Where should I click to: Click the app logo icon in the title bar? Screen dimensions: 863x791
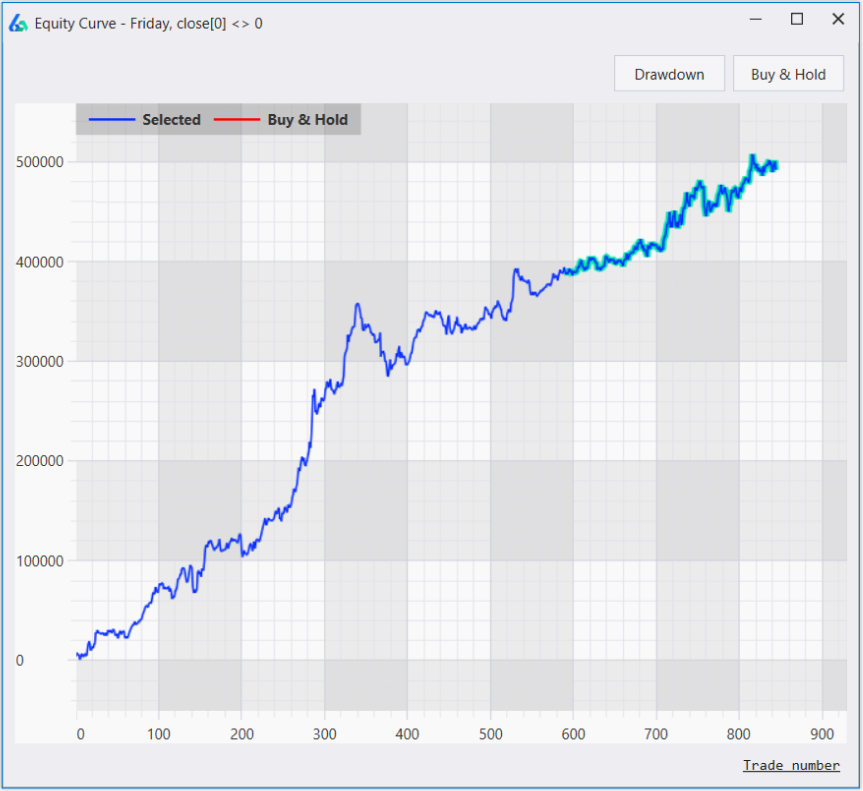click(18, 22)
